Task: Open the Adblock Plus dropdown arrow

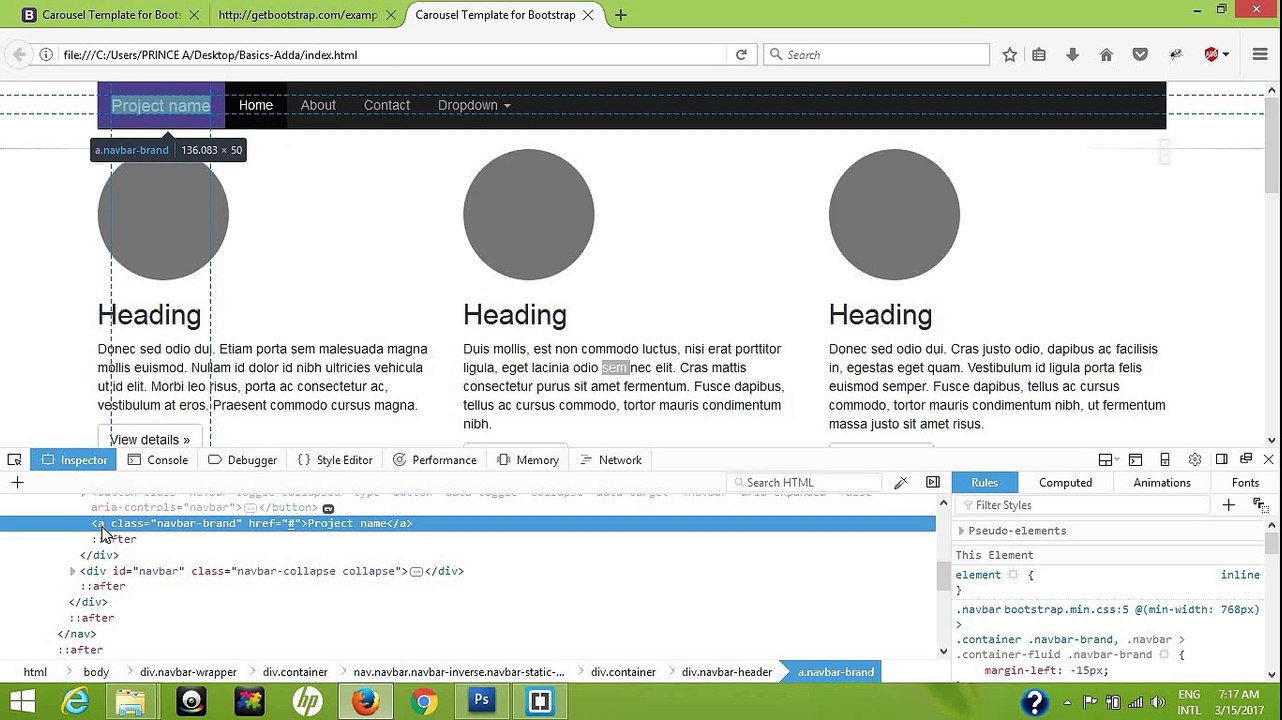Action: click(1226, 55)
